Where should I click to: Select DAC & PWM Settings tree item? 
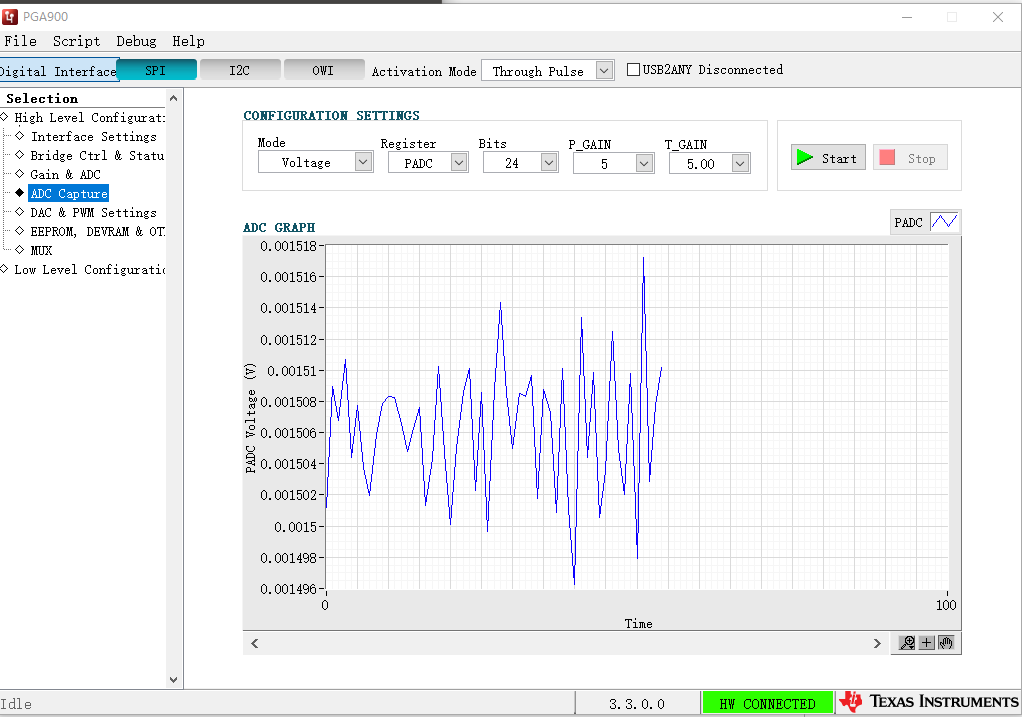(x=93, y=212)
